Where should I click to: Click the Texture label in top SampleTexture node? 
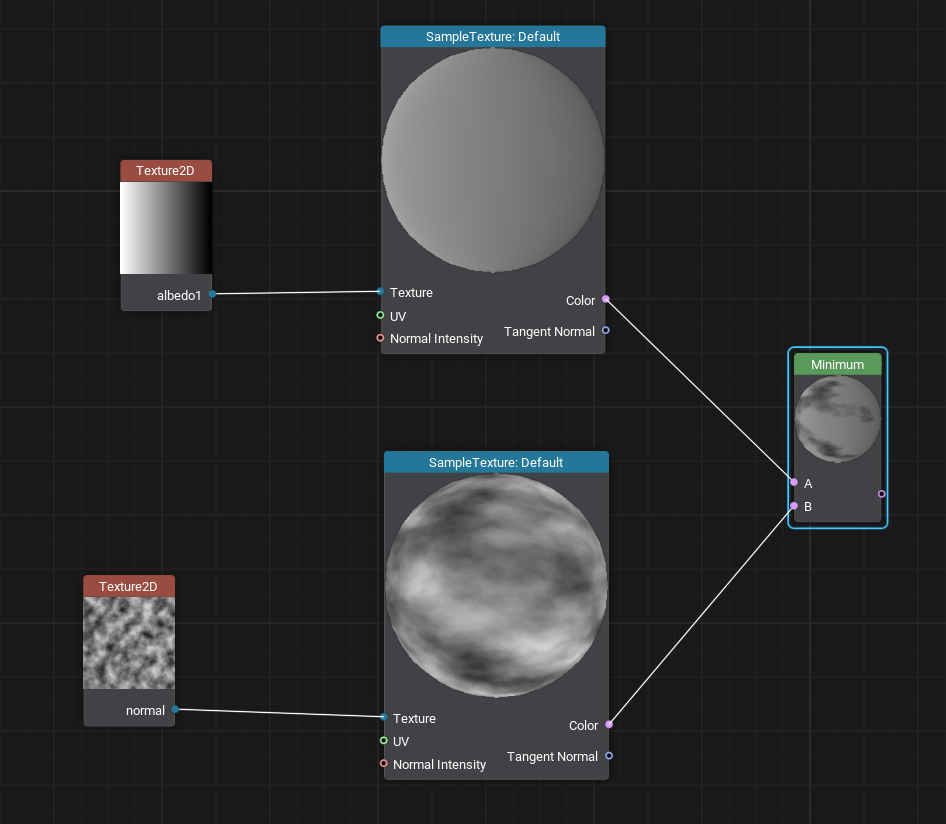(411, 293)
